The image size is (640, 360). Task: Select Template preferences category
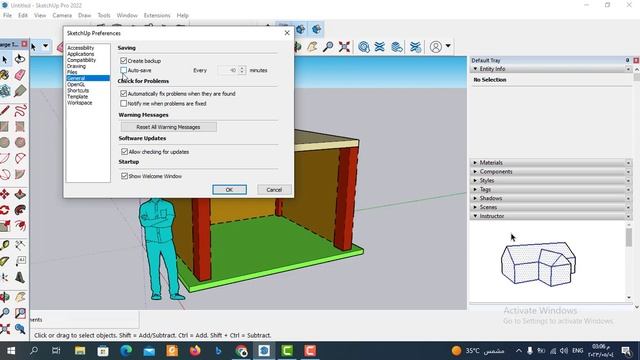tap(77, 96)
